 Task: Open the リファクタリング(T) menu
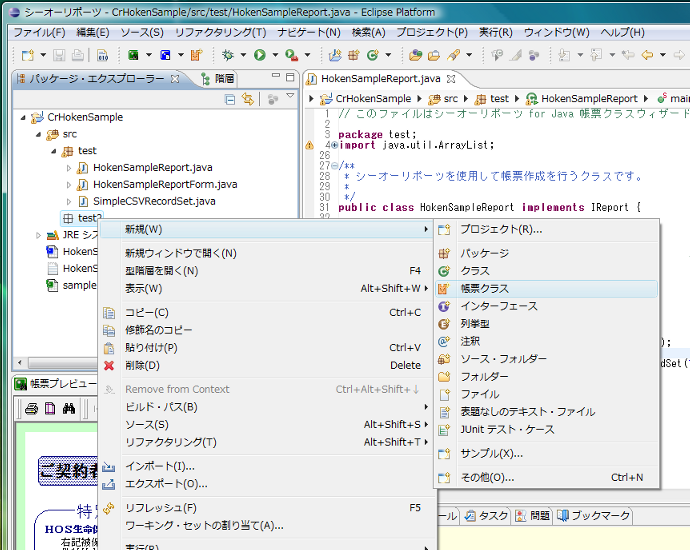220,33
